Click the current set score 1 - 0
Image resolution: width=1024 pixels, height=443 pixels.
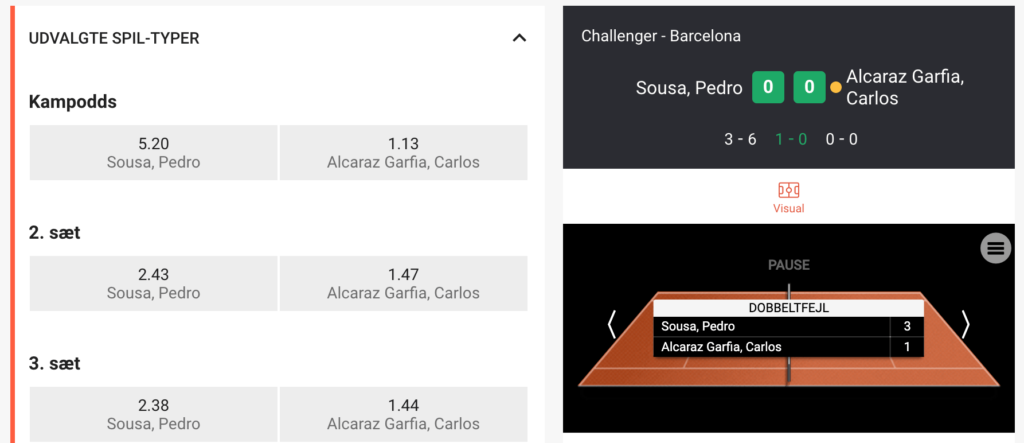[791, 139]
